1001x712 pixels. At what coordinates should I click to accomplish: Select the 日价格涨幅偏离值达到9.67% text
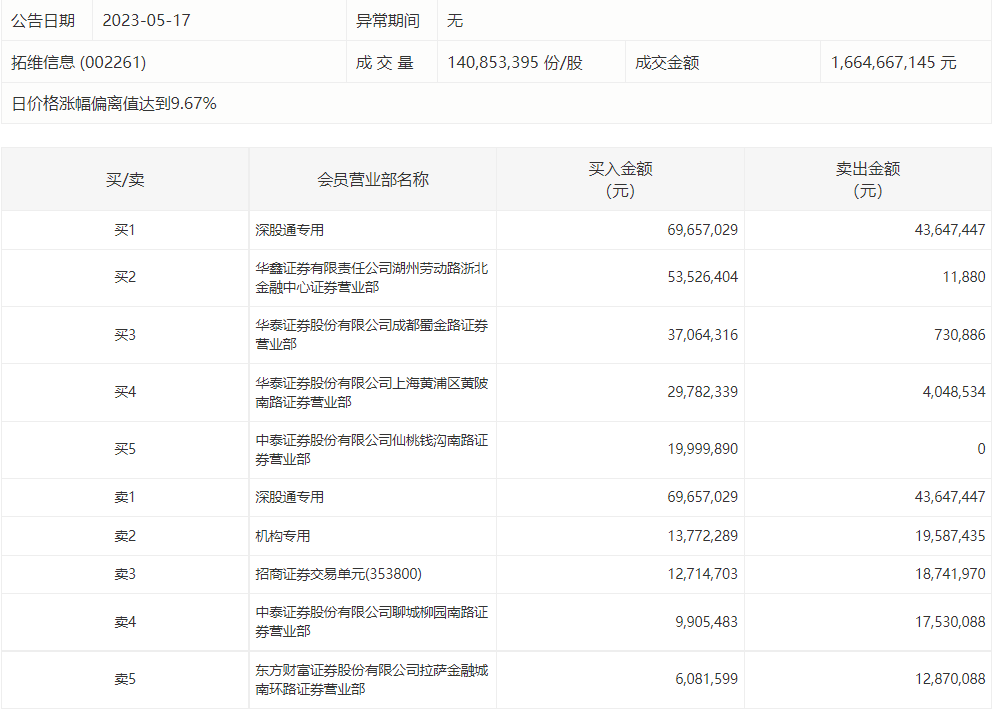114,103
